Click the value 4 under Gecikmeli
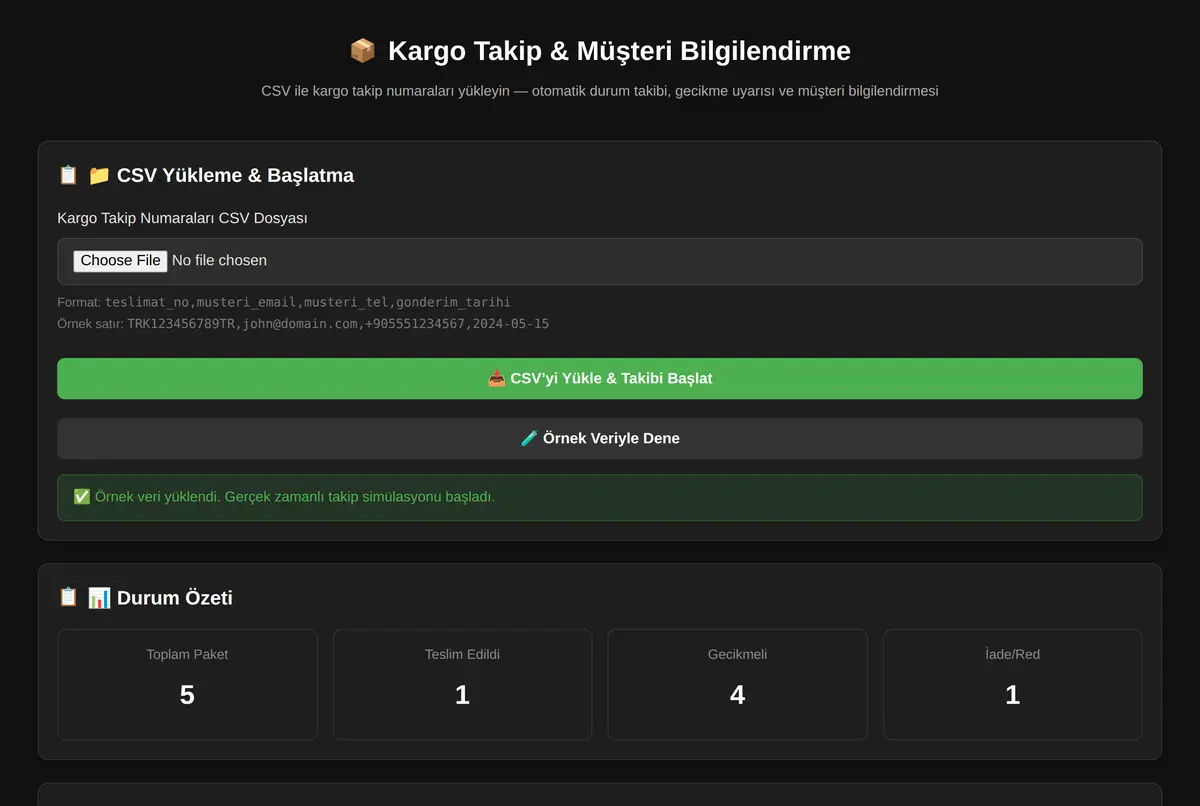This screenshot has width=1200, height=806. 737,695
